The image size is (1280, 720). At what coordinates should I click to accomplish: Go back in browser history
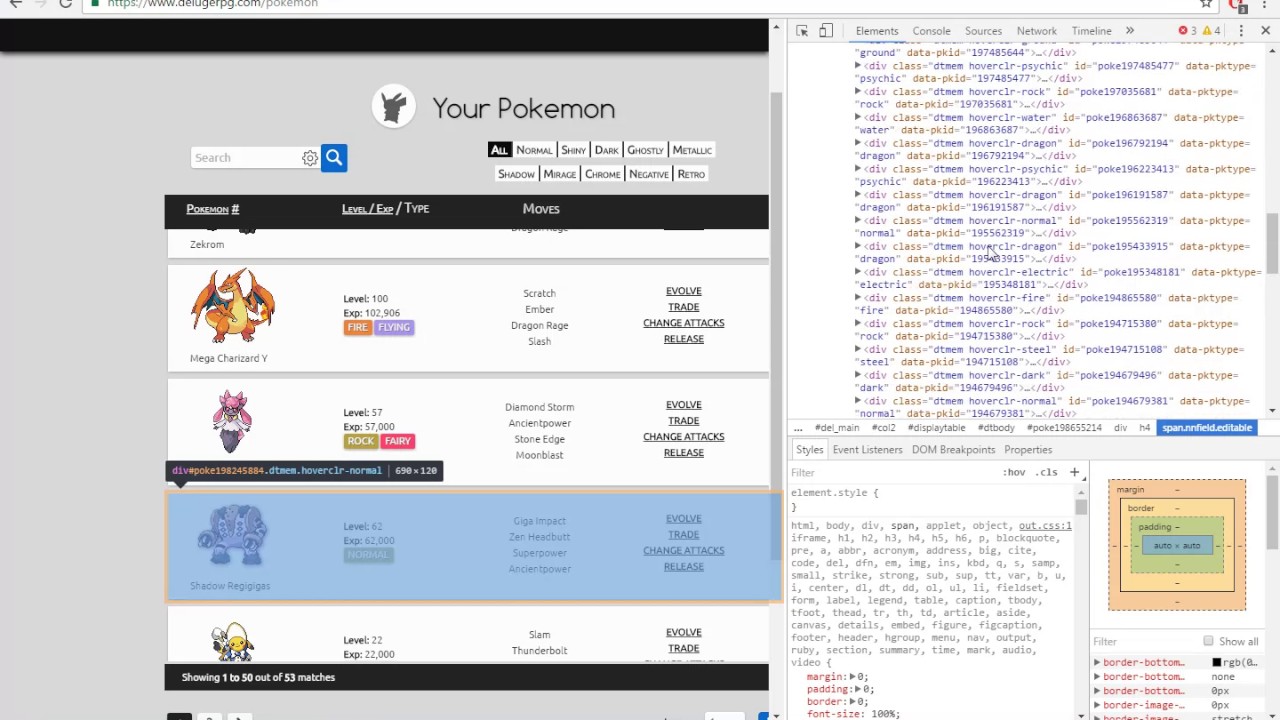(x=15, y=4)
